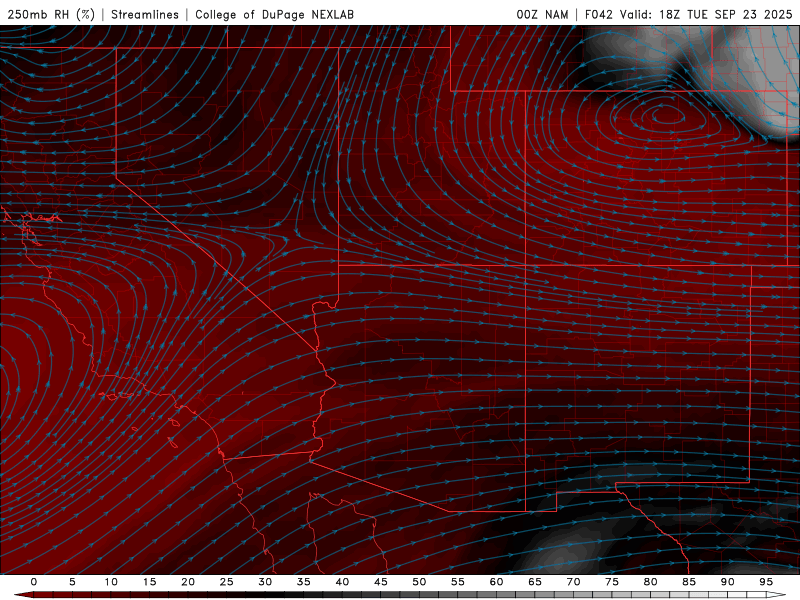Screen dimensions: 800x600
Task: Click the '50' value on color scale
Action: click(419, 582)
